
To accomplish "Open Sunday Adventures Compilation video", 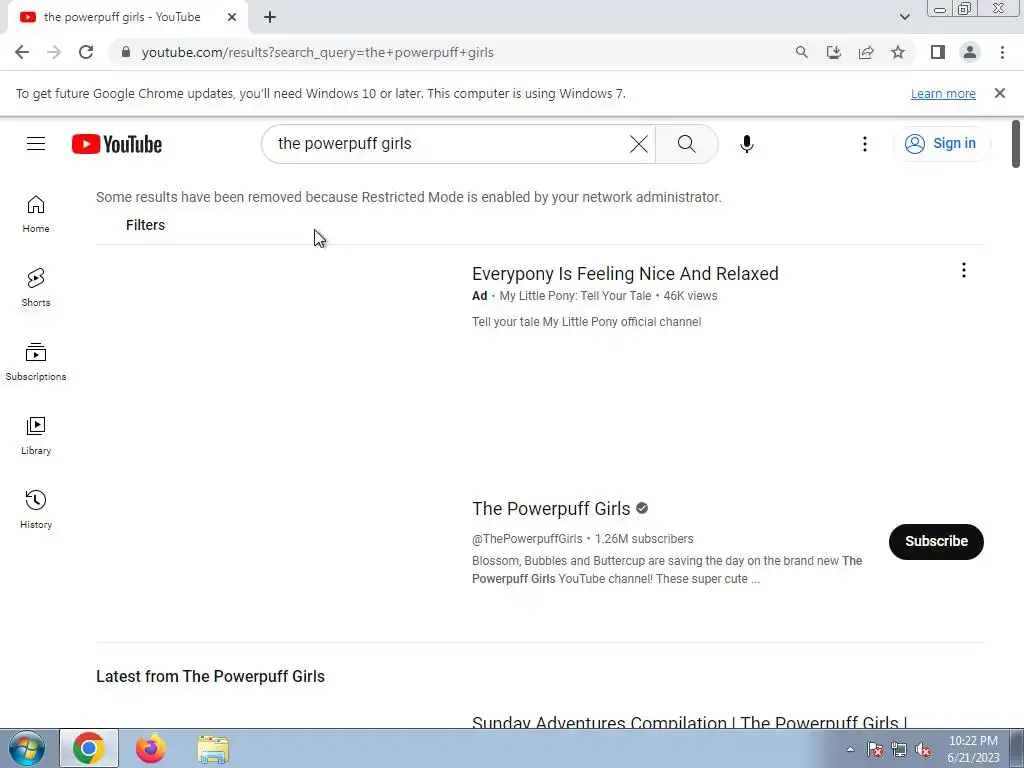I will pyautogui.click(x=689, y=722).
